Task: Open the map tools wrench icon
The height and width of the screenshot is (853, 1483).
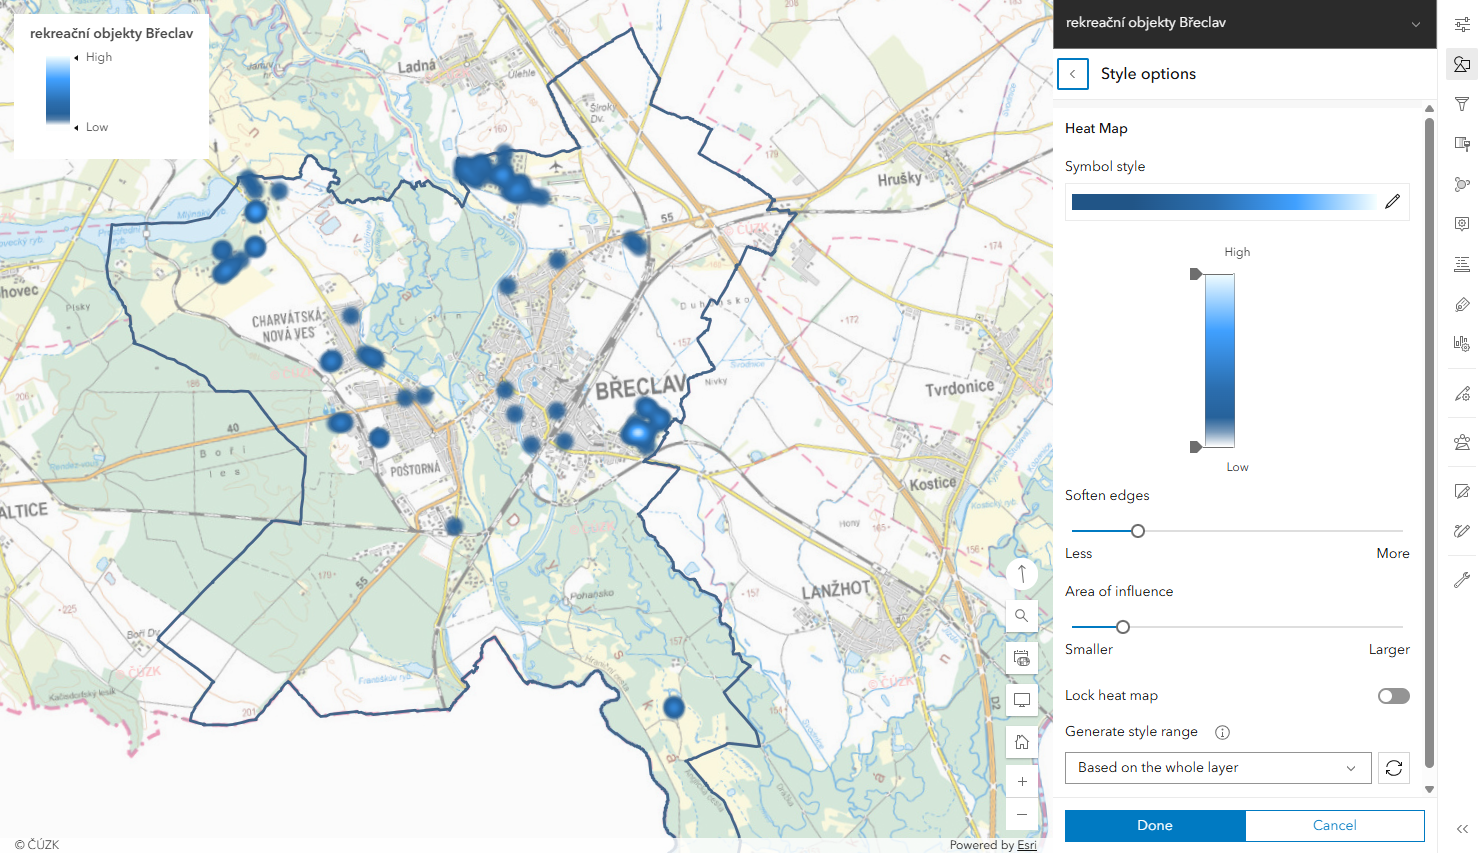Action: click(x=1461, y=580)
